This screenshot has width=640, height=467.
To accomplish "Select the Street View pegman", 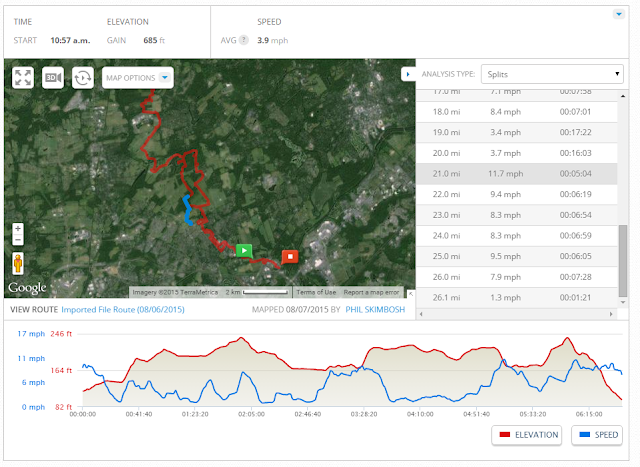I will pyautogui.click(x=18, y=263).
